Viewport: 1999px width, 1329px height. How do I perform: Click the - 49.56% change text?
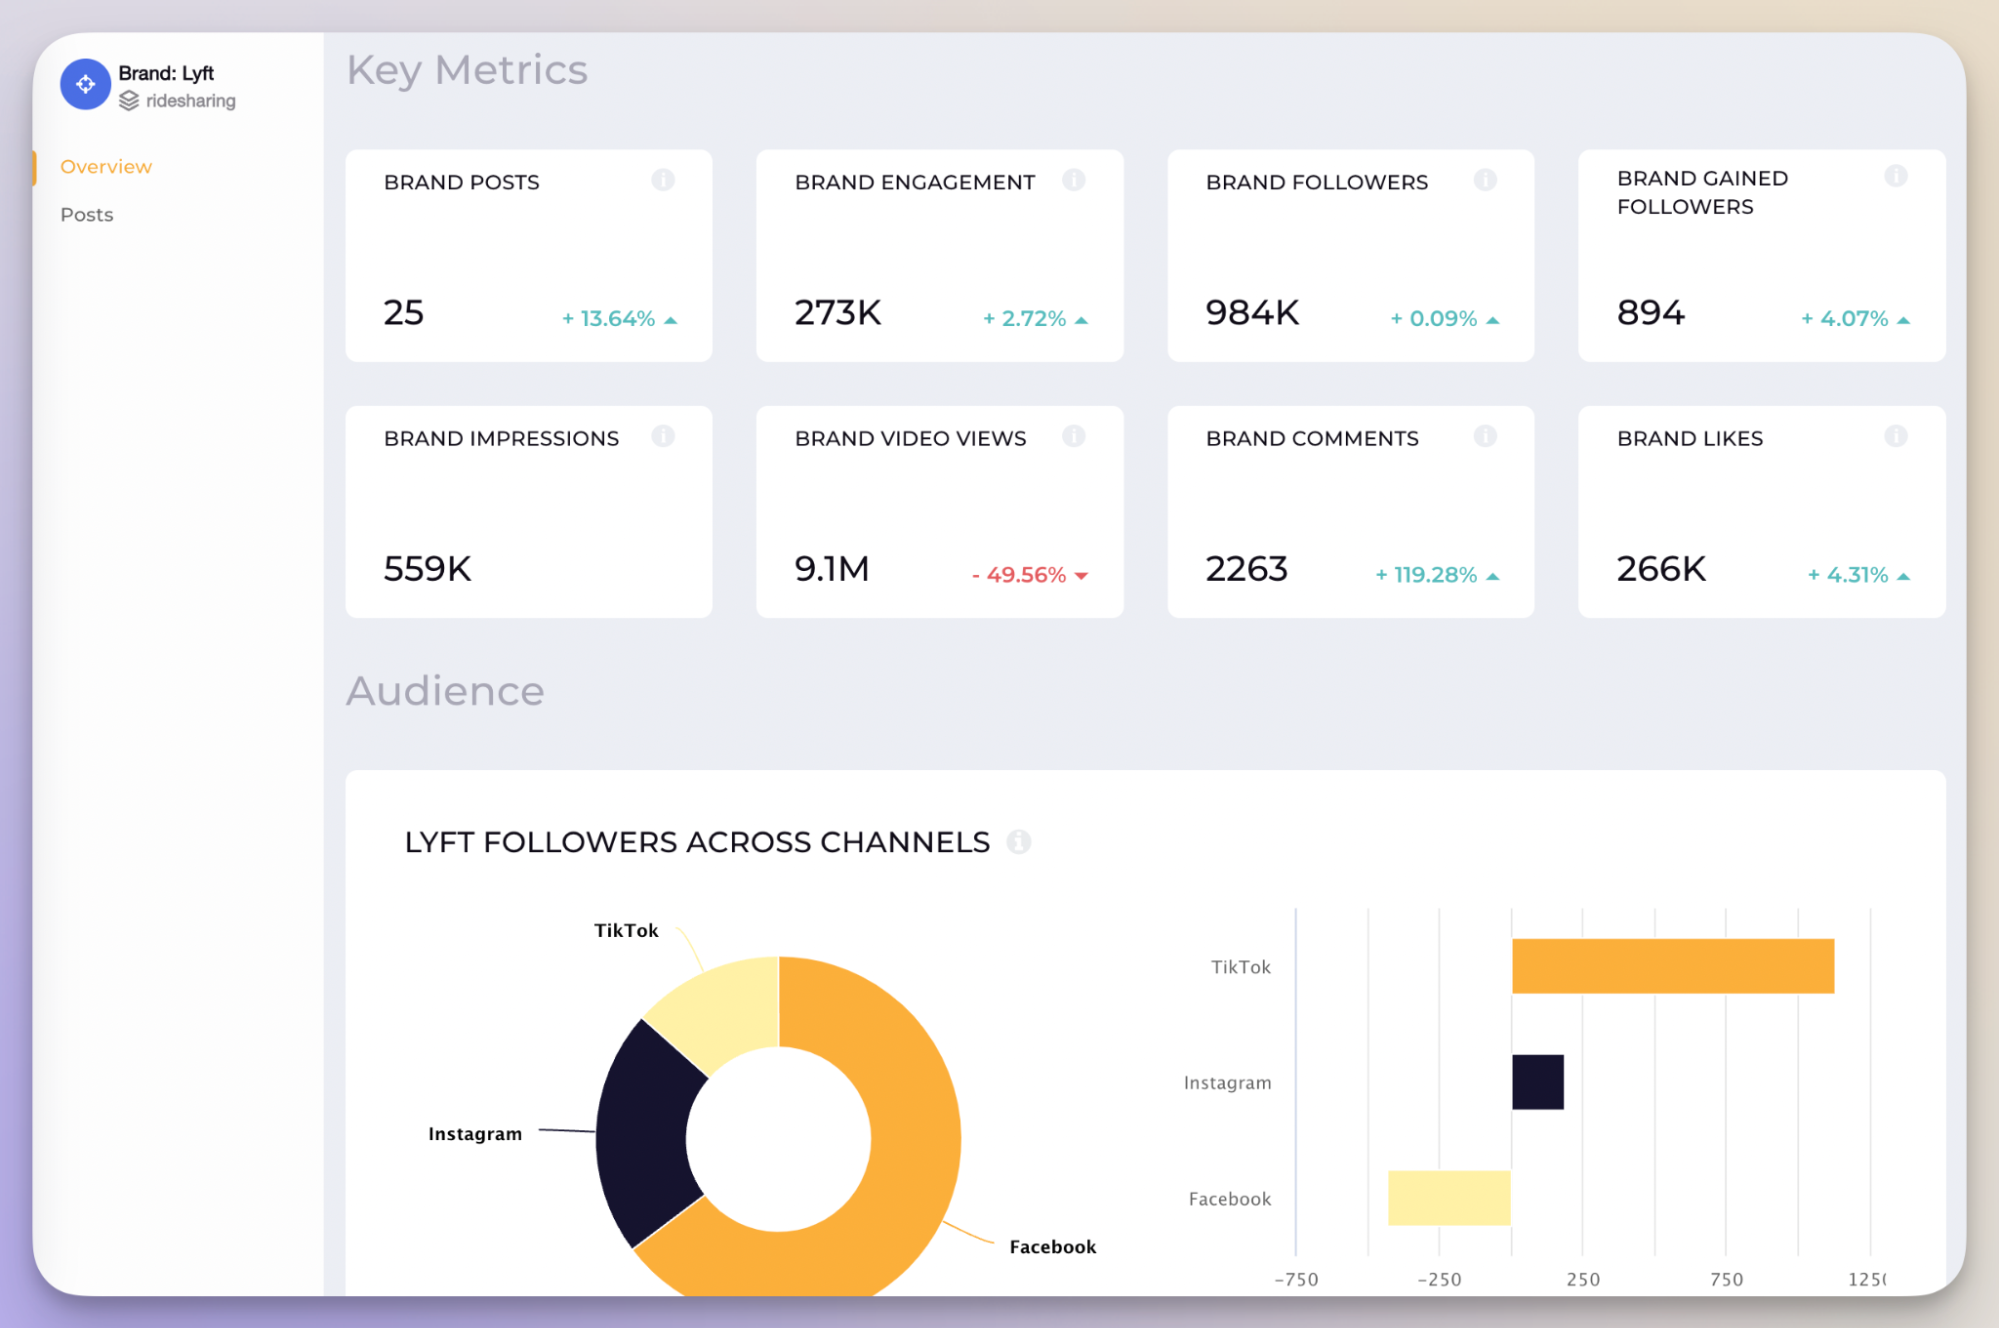coord(1019,575)
